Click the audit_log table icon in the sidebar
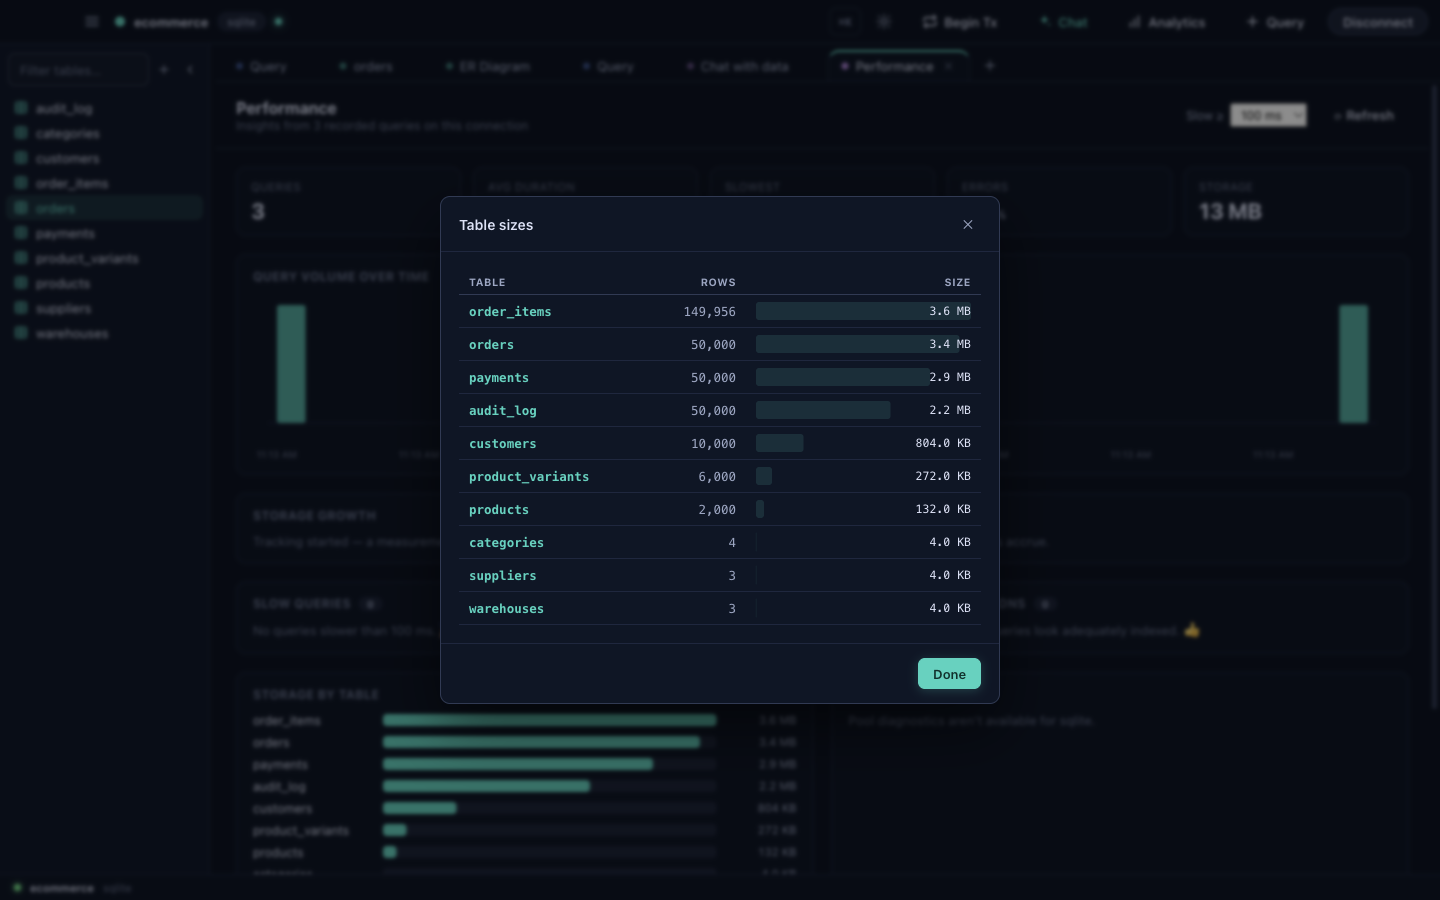Viewport: 1440px width, 900px height. pyautogui.click(x=21, y=108)
